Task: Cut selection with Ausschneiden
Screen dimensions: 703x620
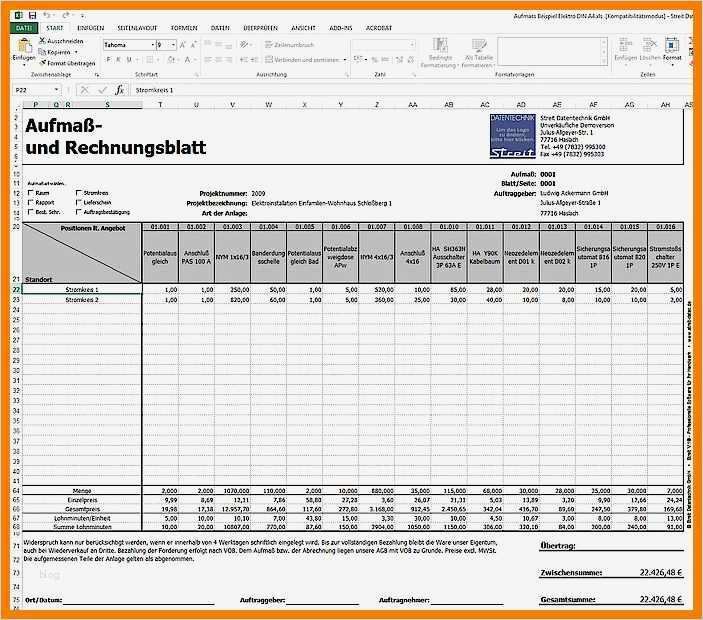Action: pos(61,41)
